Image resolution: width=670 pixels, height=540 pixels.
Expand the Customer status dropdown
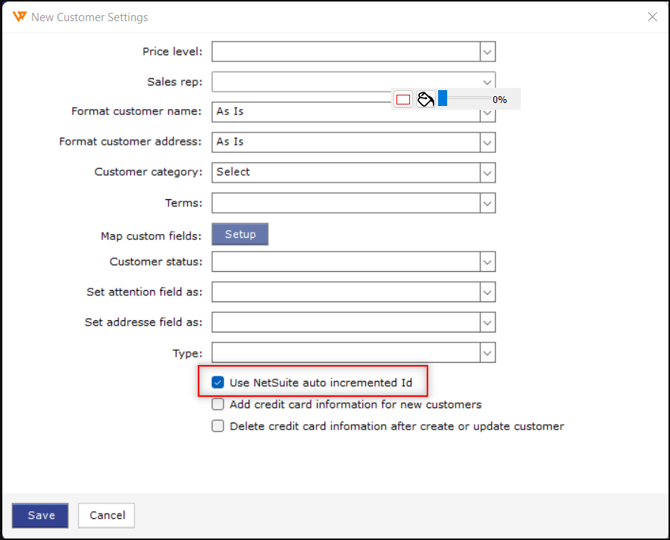click(487, 262)
